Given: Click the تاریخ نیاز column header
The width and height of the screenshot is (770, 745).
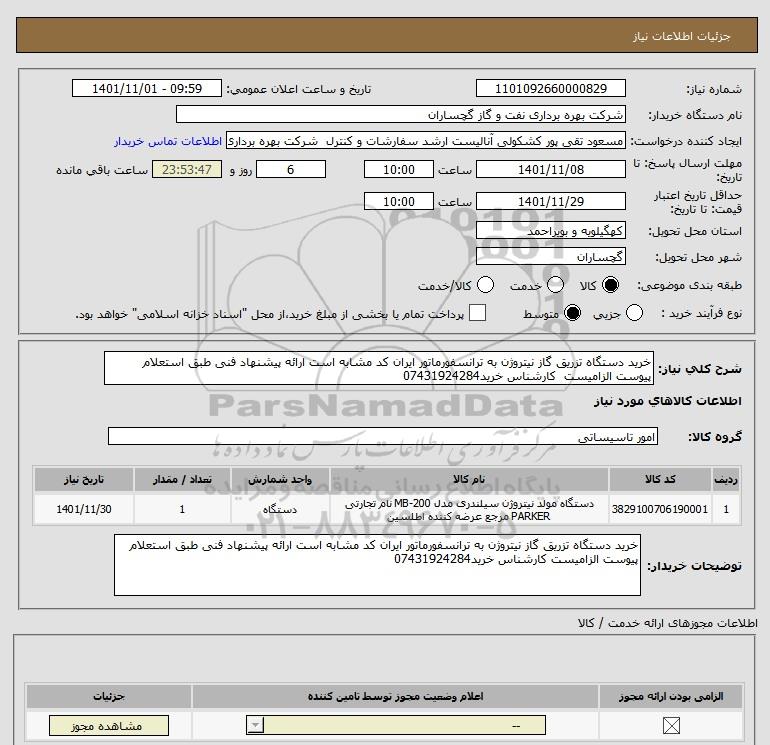Looking at the screenshot, I should 84,479.
